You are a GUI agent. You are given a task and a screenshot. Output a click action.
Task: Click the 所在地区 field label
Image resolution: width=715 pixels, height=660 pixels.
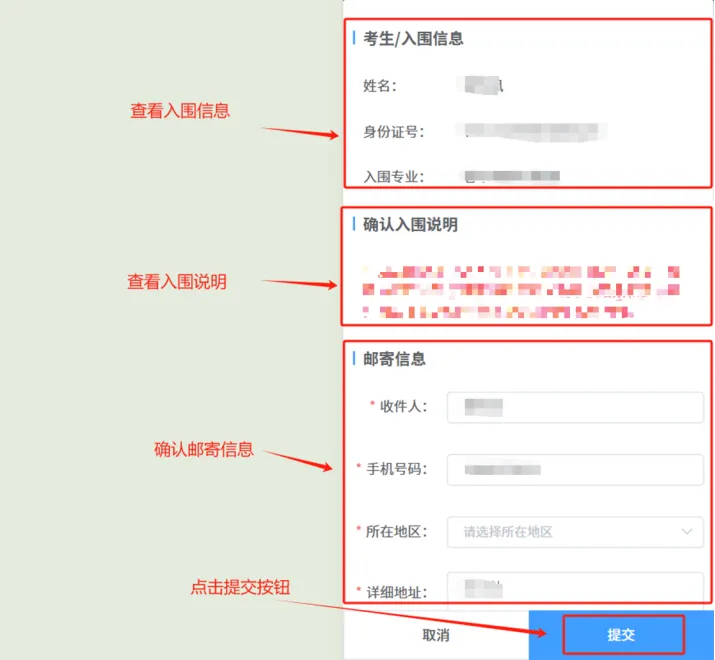397,531
